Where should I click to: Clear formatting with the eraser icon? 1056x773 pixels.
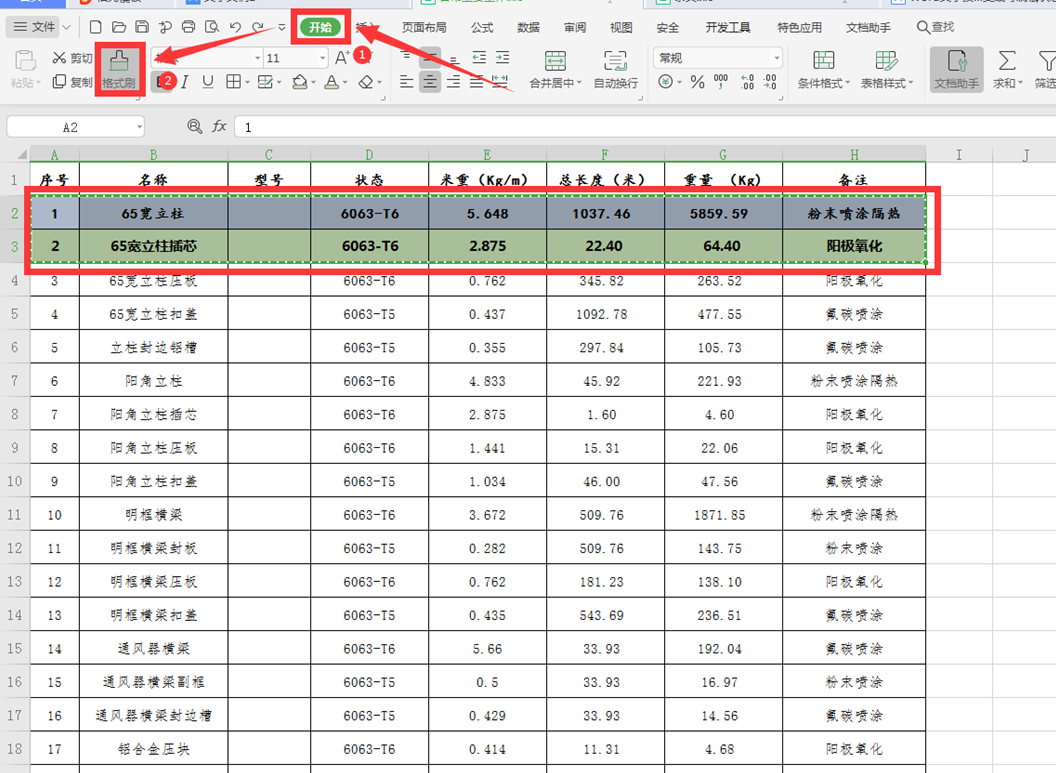click(x=366, y=82)
